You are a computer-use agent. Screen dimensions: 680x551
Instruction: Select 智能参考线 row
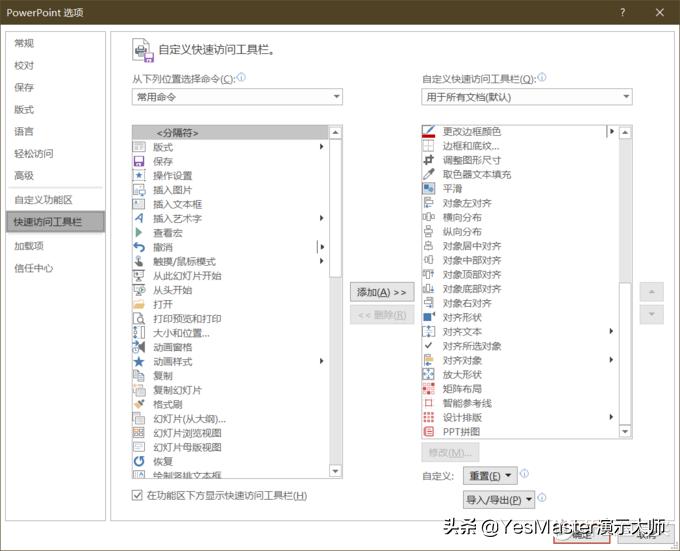coord(520,403)
